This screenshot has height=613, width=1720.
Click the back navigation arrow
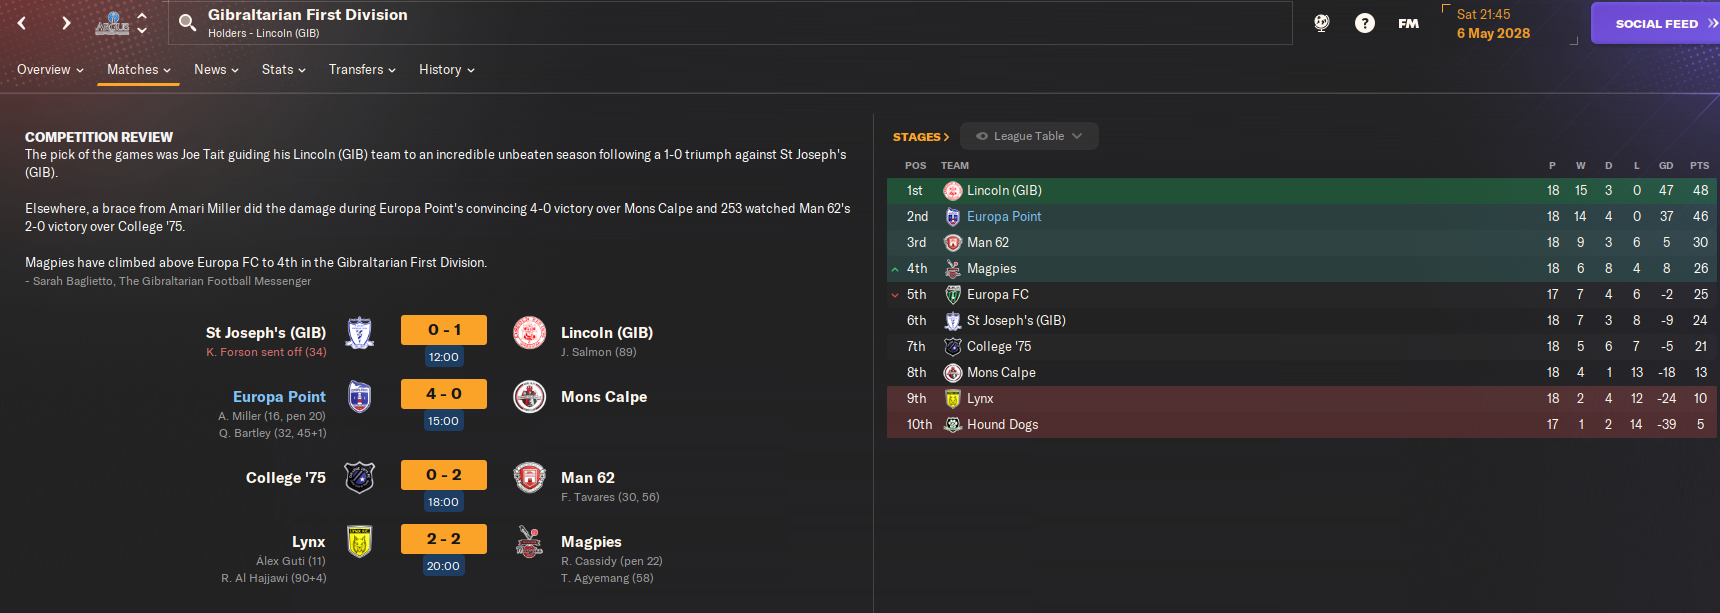(x=22, y=23)
